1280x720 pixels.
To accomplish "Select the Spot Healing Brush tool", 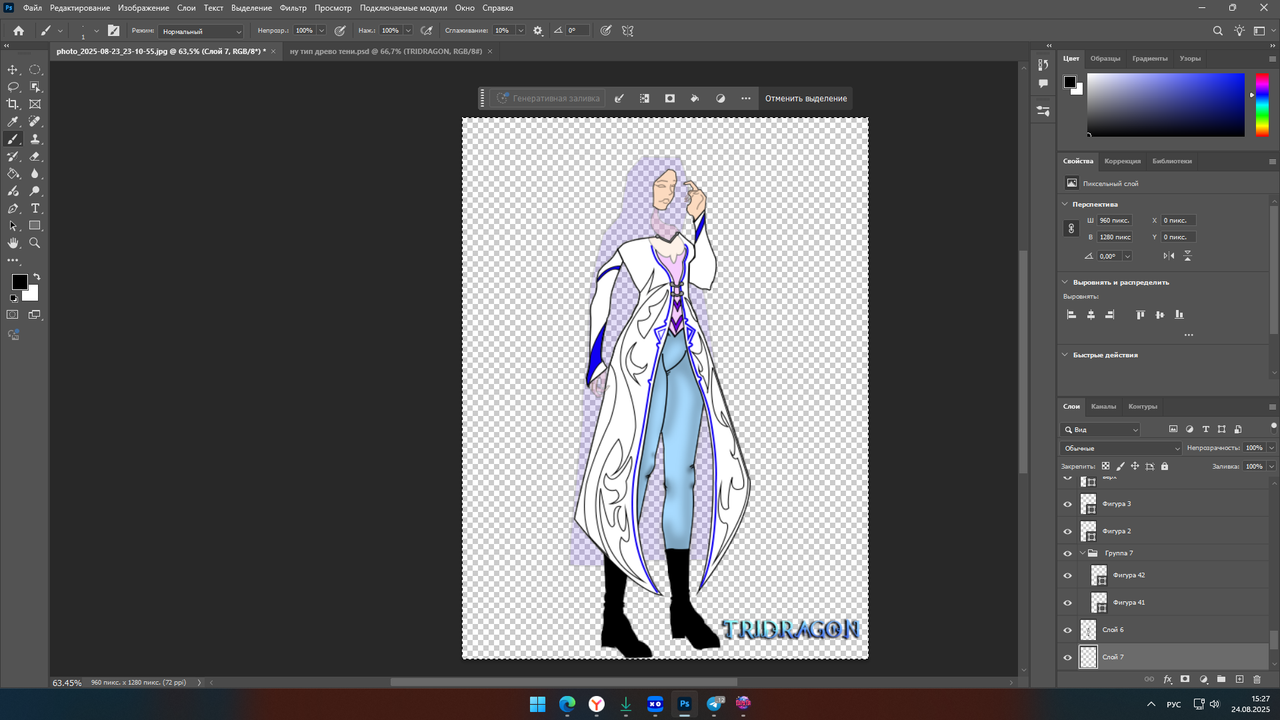I will pos(35,122).
